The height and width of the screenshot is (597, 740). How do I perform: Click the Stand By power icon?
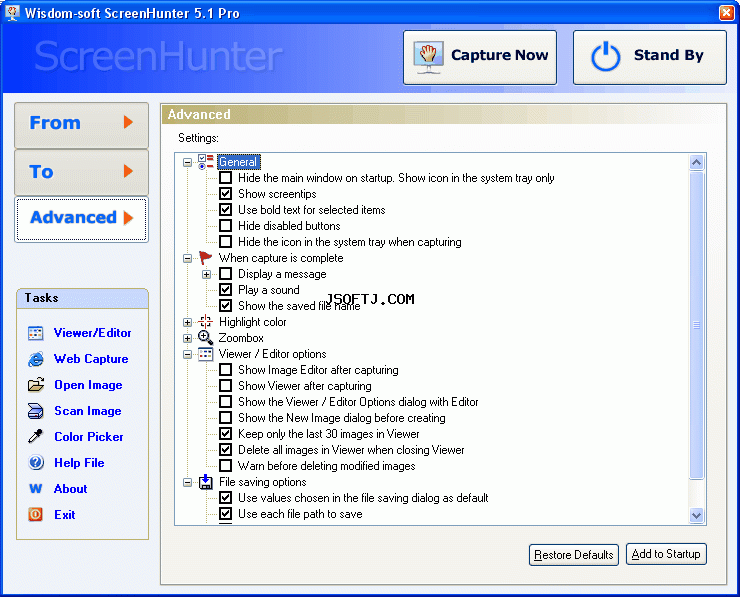[605, 57]
